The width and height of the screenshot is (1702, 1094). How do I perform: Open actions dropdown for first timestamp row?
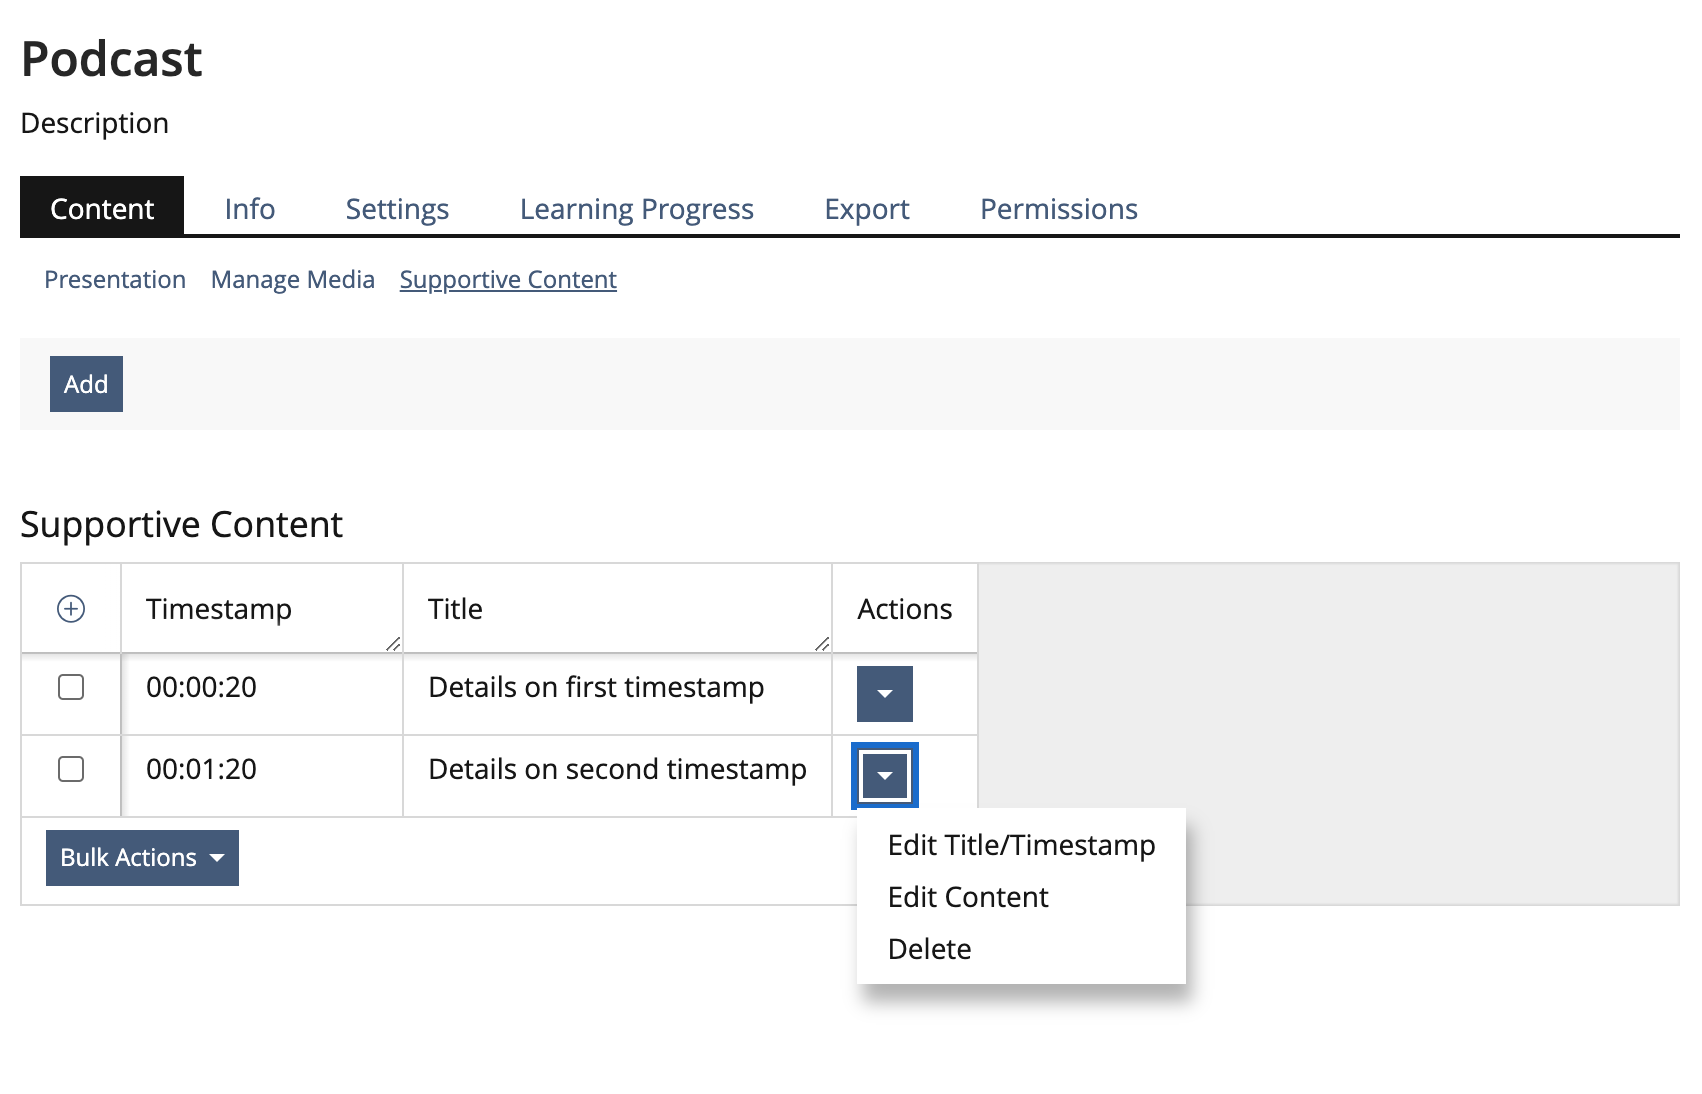[884, 694]
